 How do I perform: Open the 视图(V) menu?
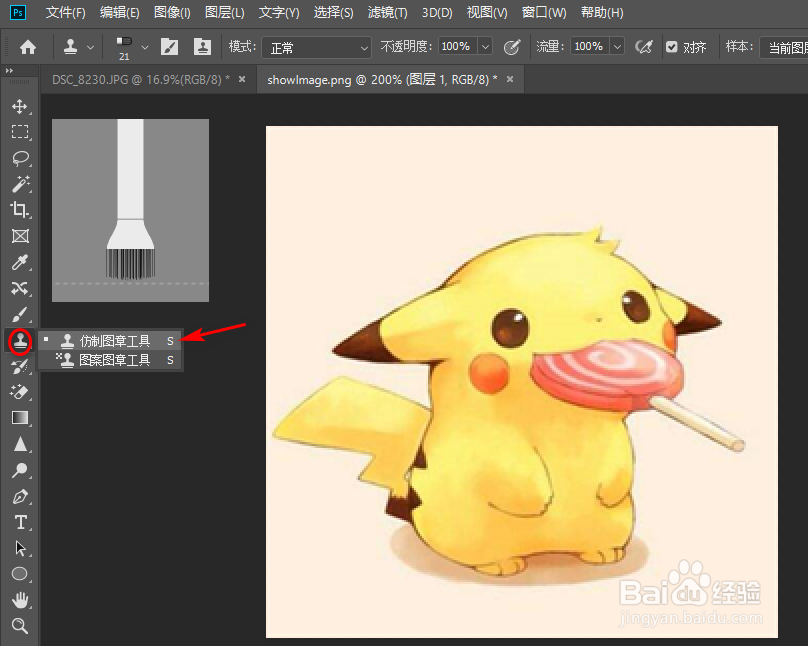tap(487, 12)
